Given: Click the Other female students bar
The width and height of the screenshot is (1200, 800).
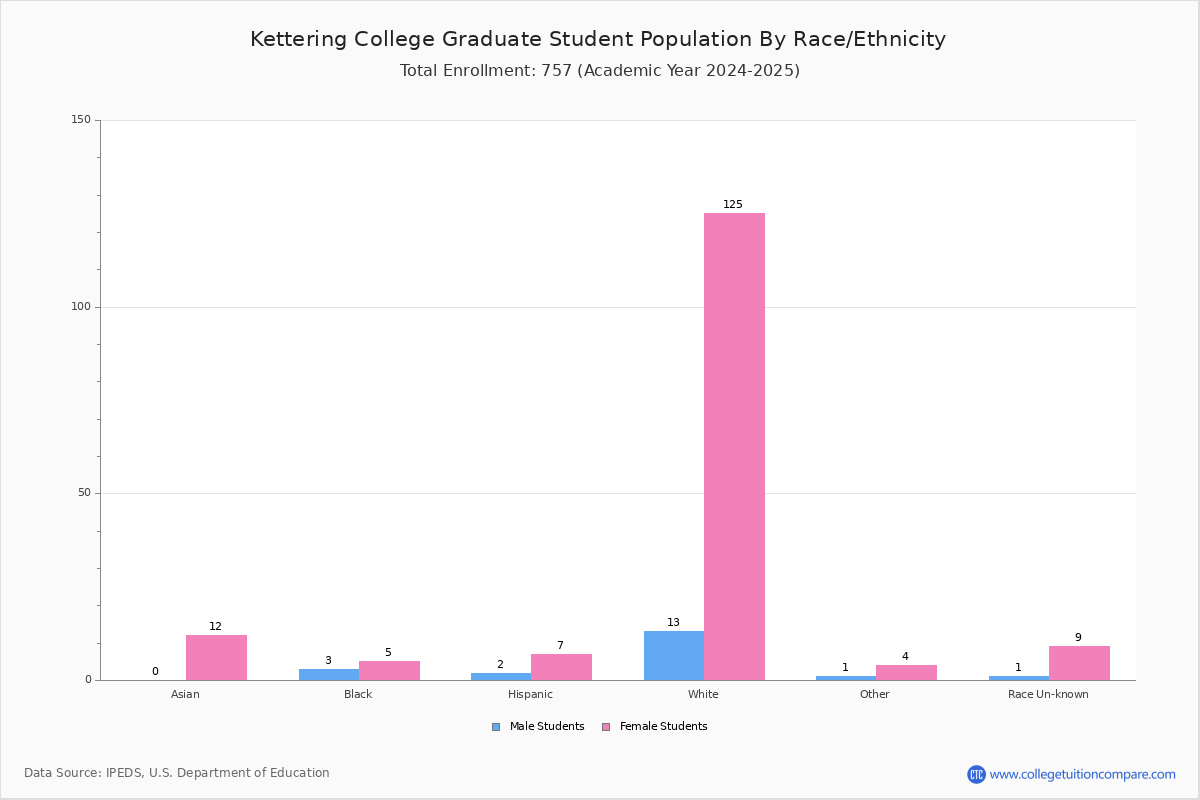Looking at the screenshot, I should point(906,673).
